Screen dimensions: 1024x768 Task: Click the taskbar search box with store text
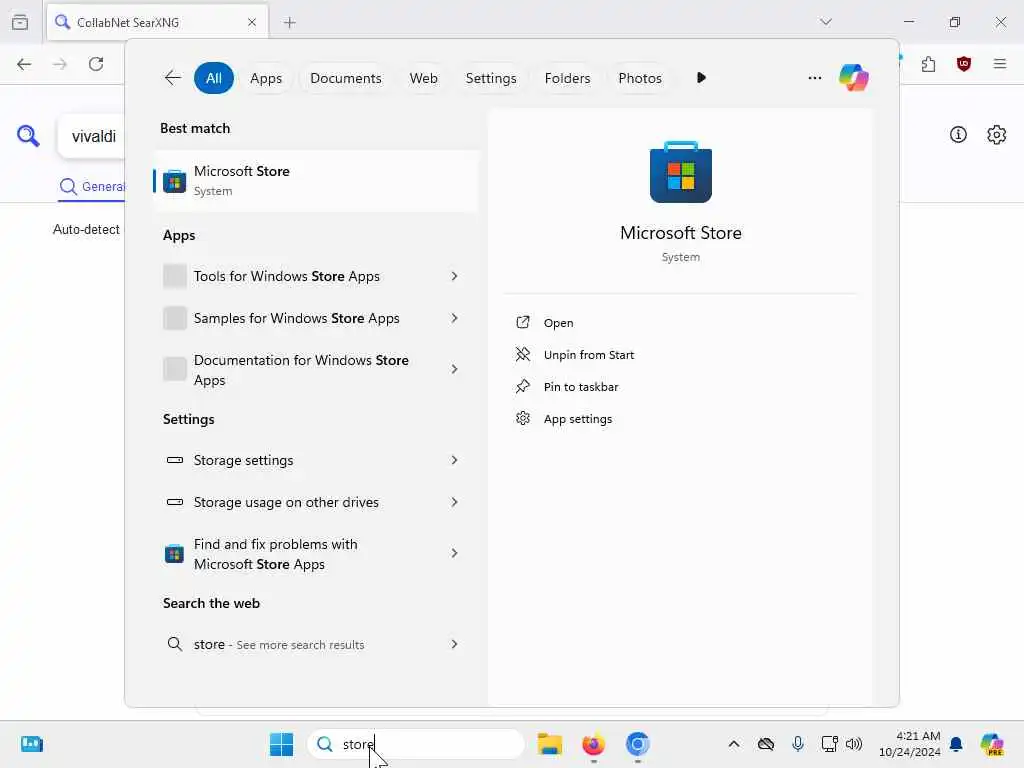coord(415,744)
